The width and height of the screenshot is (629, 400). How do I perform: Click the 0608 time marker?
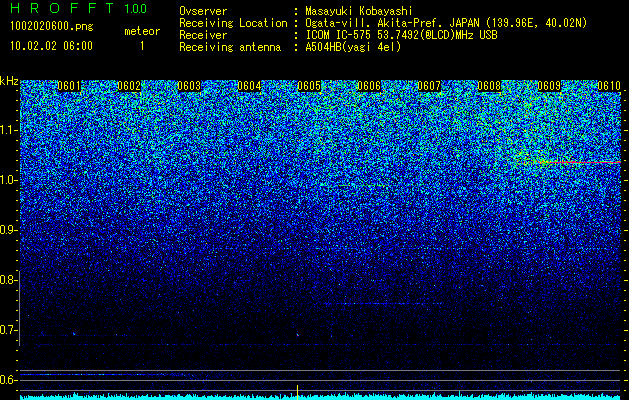coord(489,86)
